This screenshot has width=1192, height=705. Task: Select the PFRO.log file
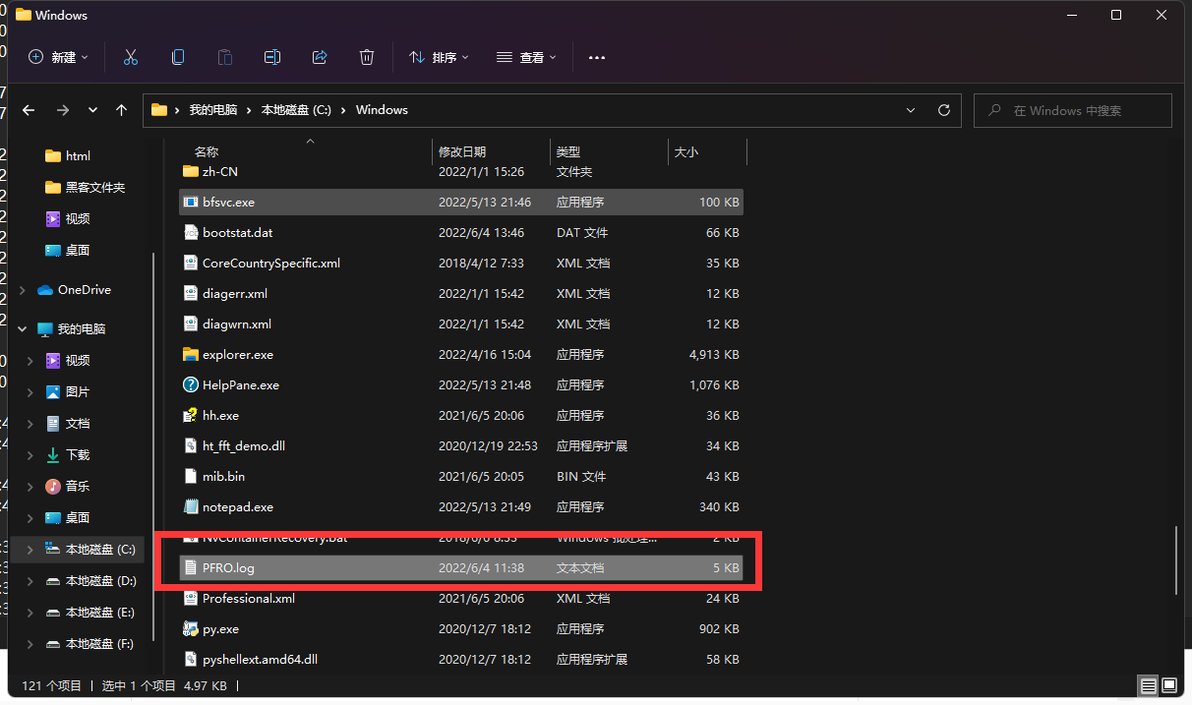coord(461,568)
